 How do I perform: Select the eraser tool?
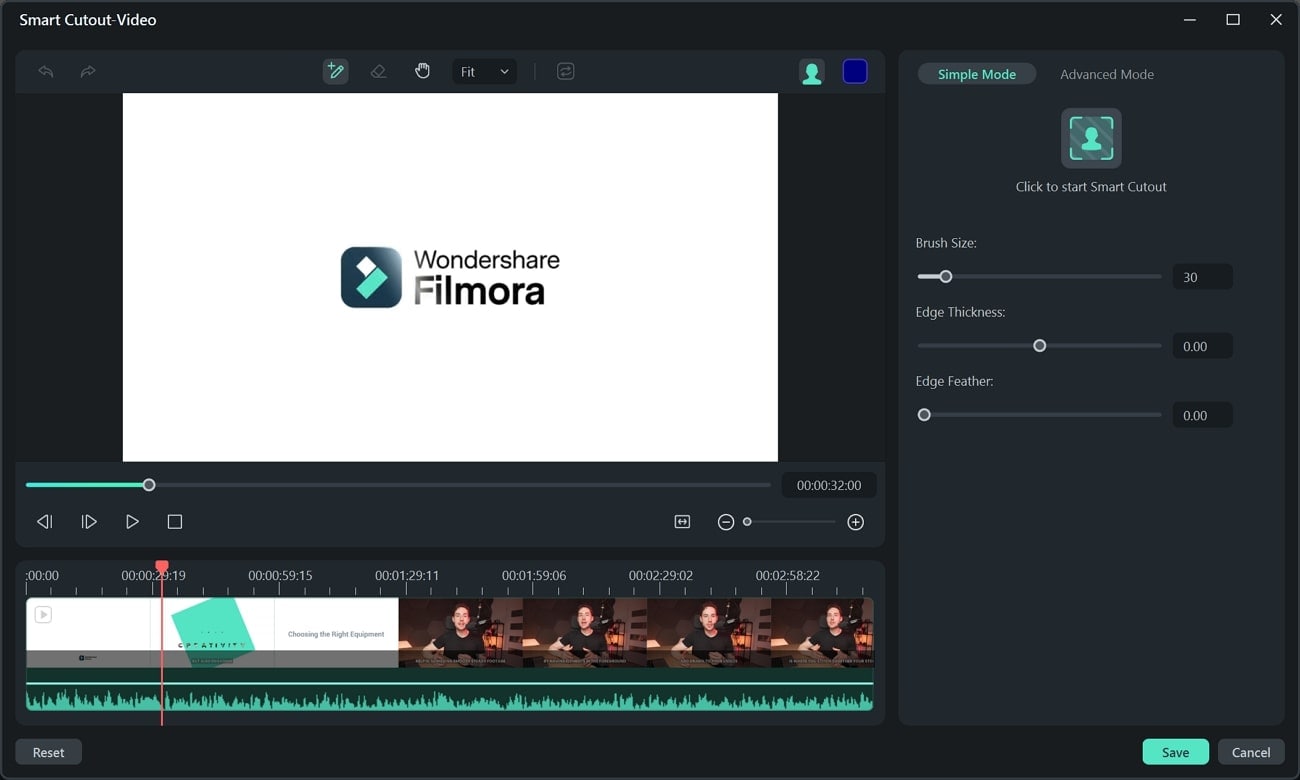378,72
